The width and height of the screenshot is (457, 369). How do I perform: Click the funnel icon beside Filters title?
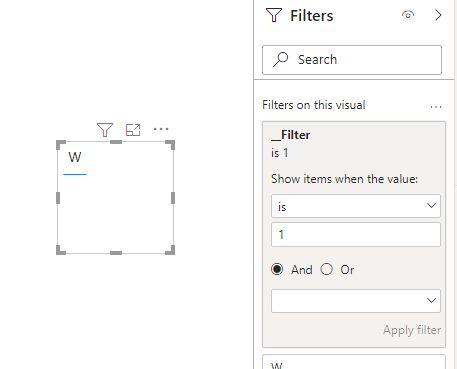click(x=274, y=15)
